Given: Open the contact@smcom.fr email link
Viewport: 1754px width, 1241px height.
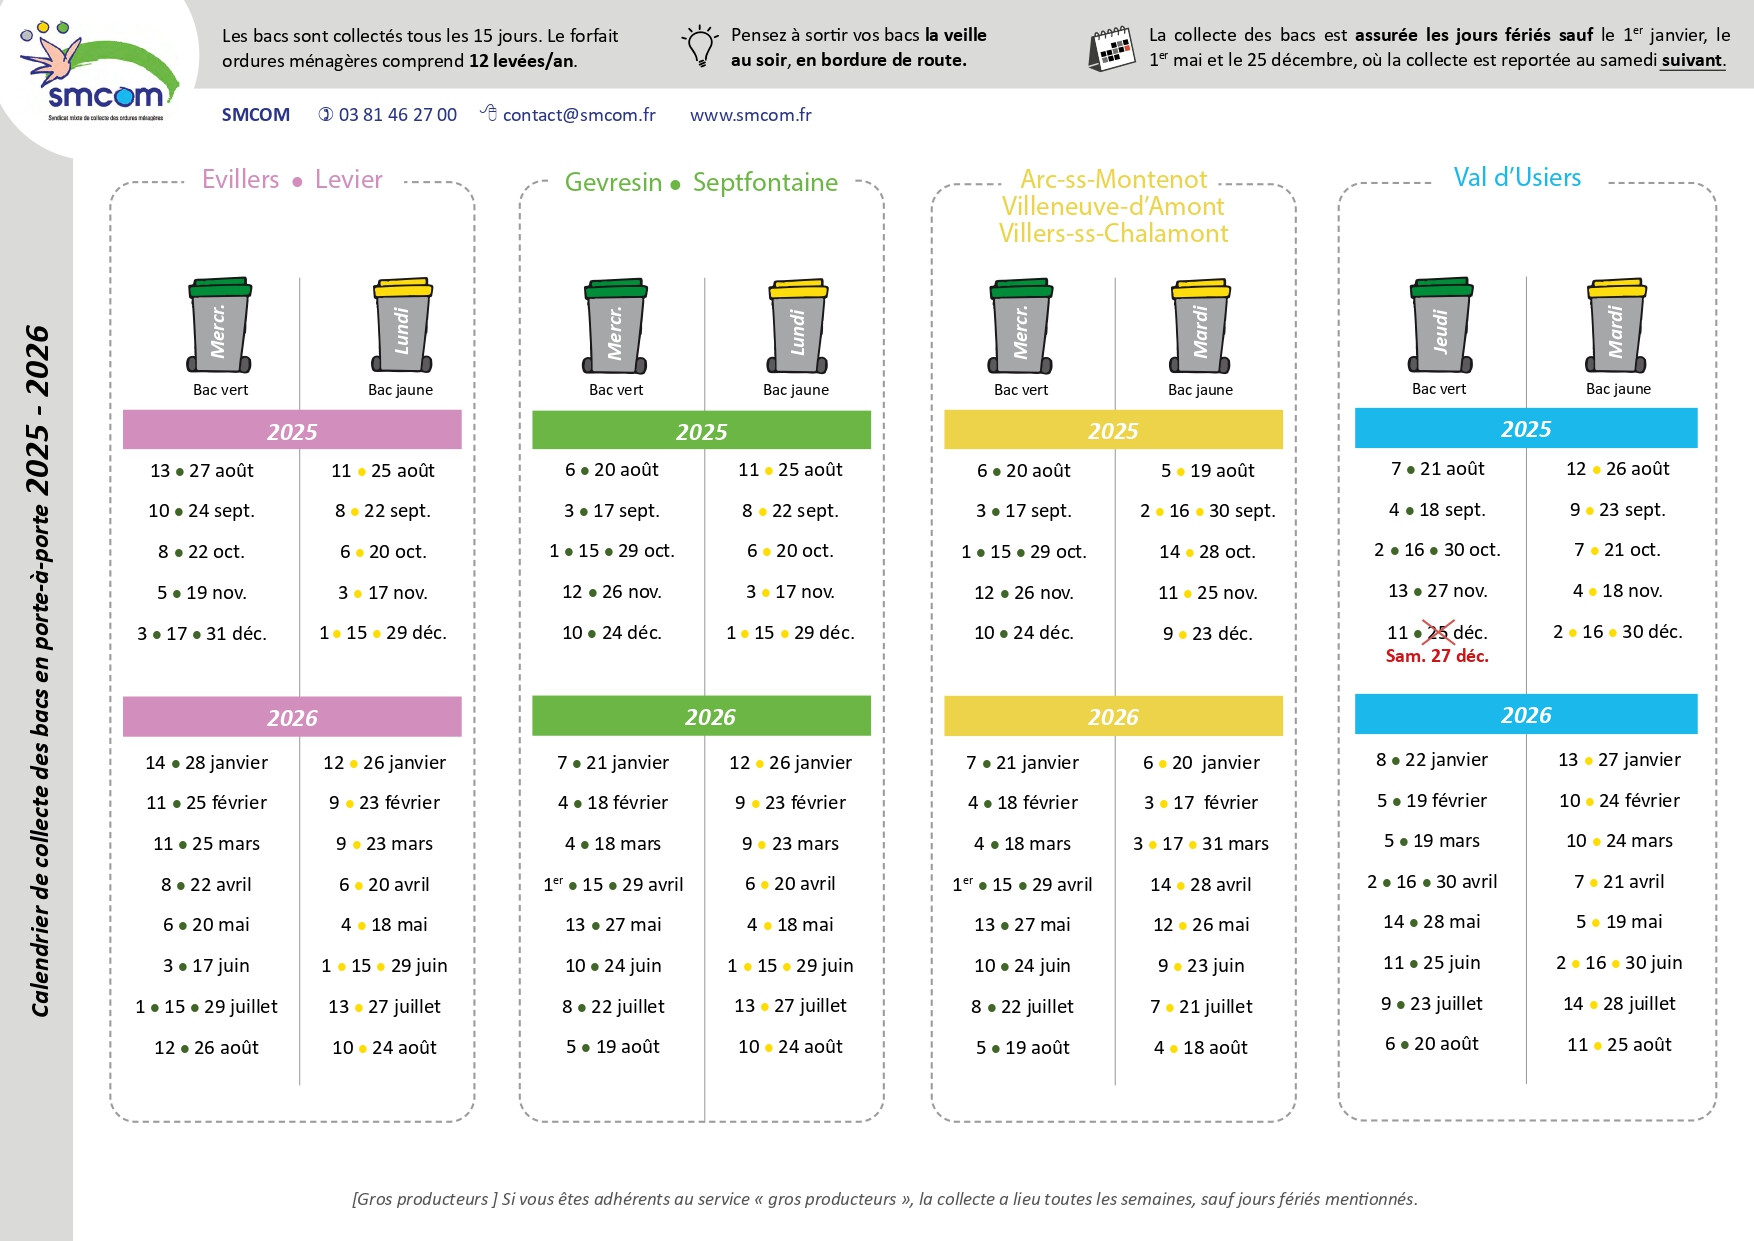Looking at the screenshot, I should coord(578,115).
